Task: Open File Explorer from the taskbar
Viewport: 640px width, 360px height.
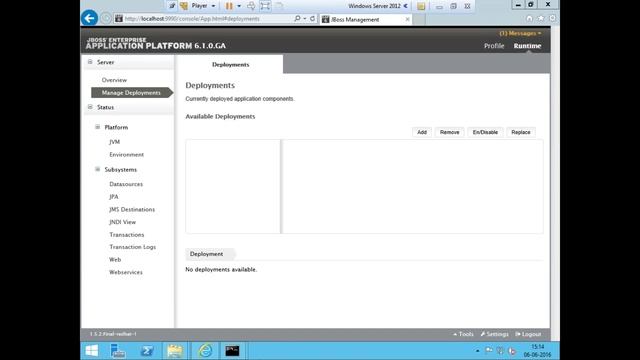Action: 175,351
